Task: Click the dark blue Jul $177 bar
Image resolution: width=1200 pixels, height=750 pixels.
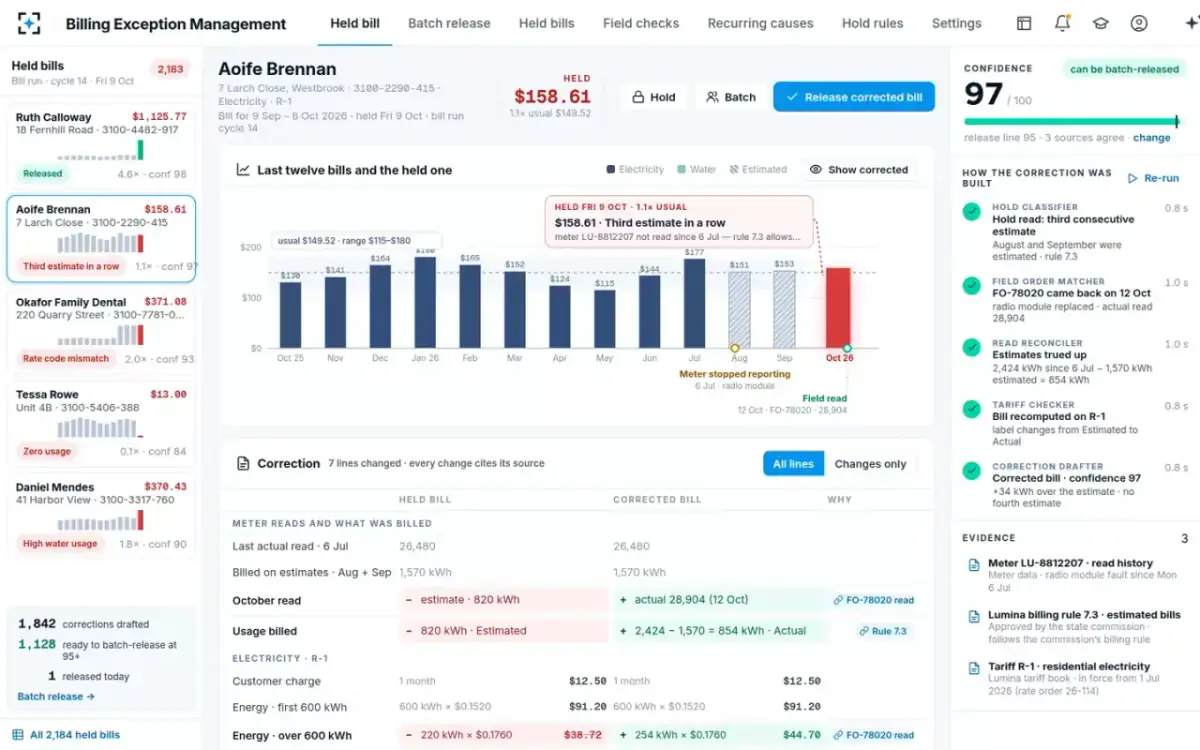Action: point(694,304)
